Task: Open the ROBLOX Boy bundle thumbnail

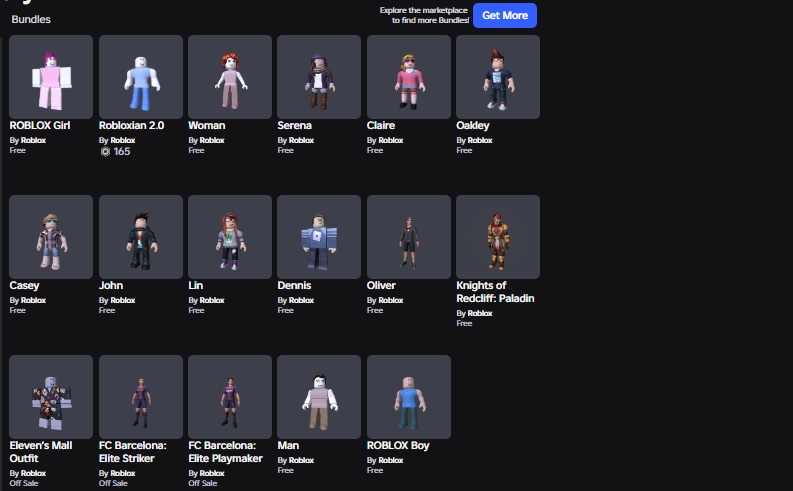Action: (409, 397)
